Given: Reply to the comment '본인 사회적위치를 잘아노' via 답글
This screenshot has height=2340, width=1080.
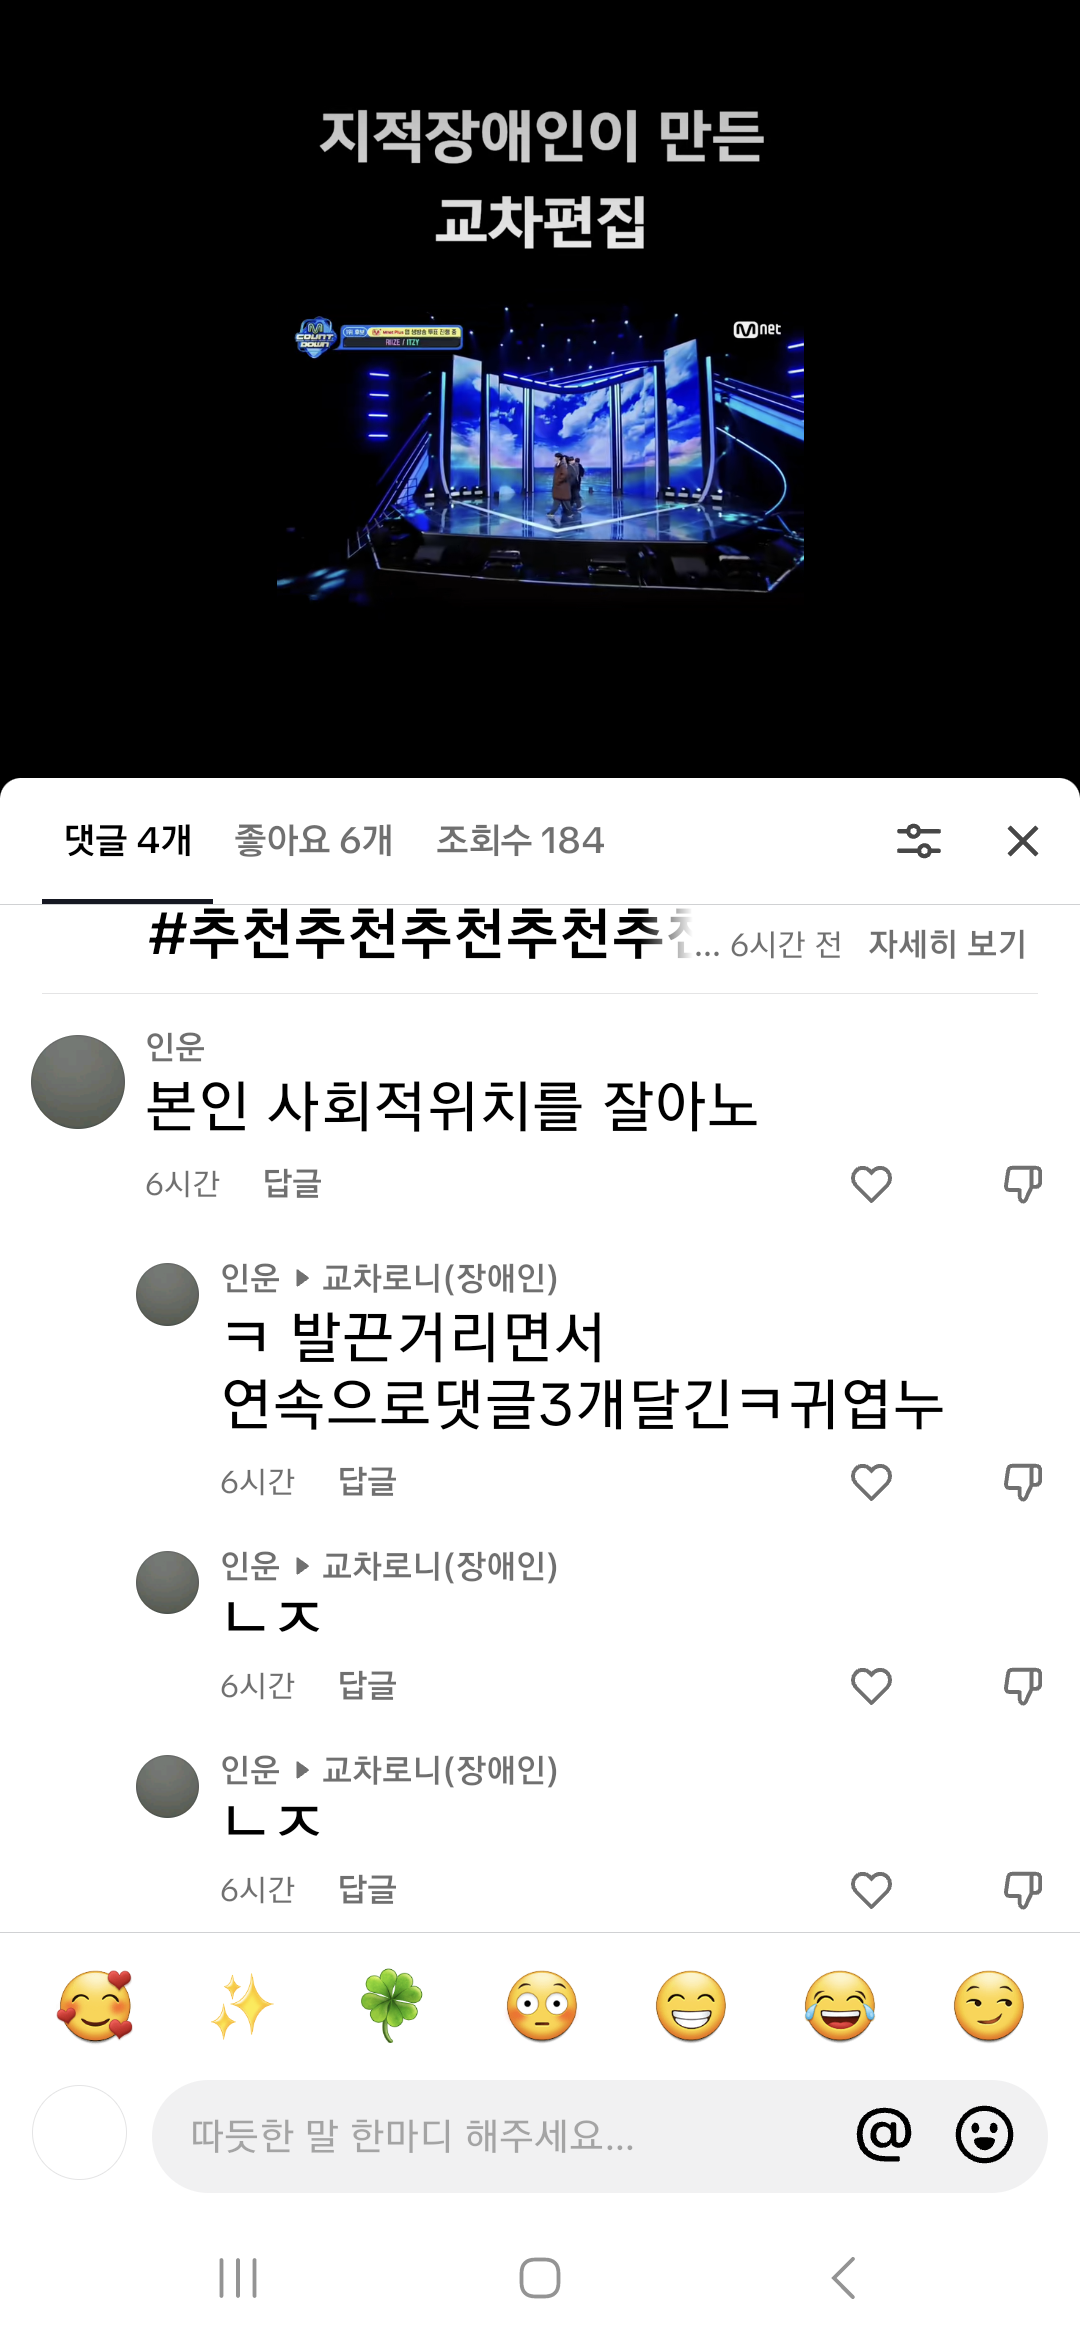Looking at the screenshot, I should 292,1184.
